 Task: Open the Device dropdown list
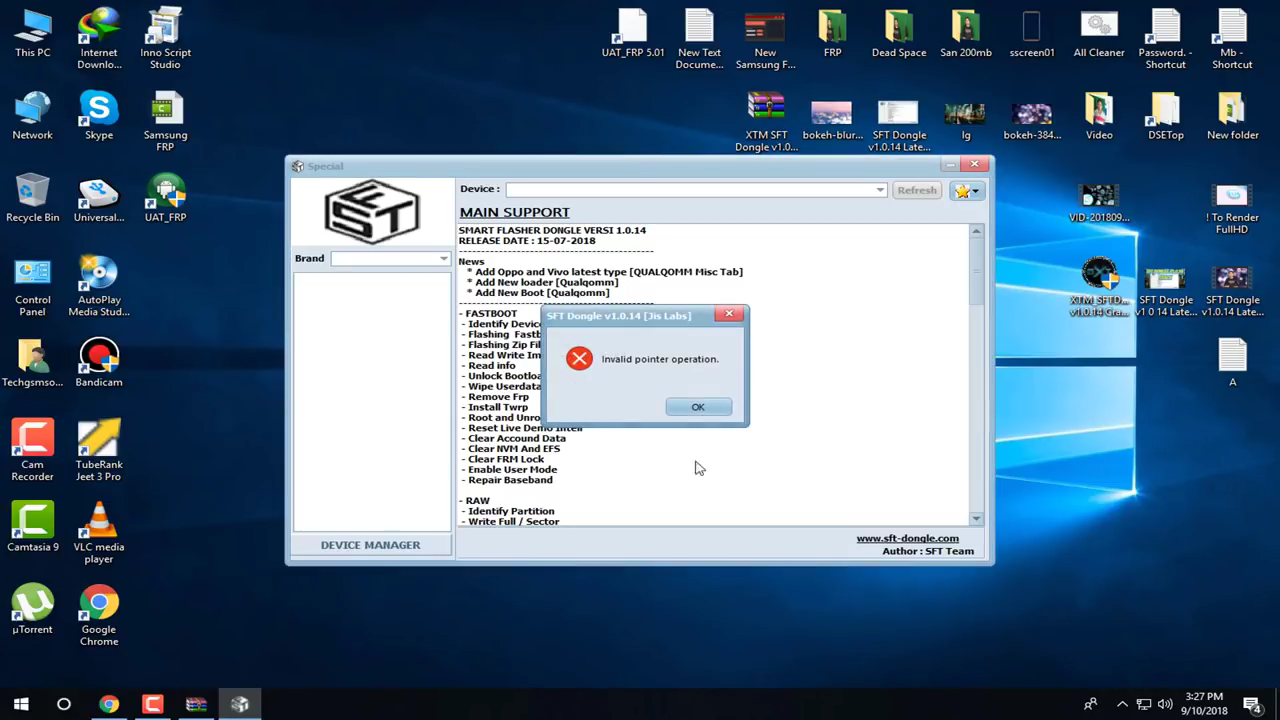tap(880, 190)
